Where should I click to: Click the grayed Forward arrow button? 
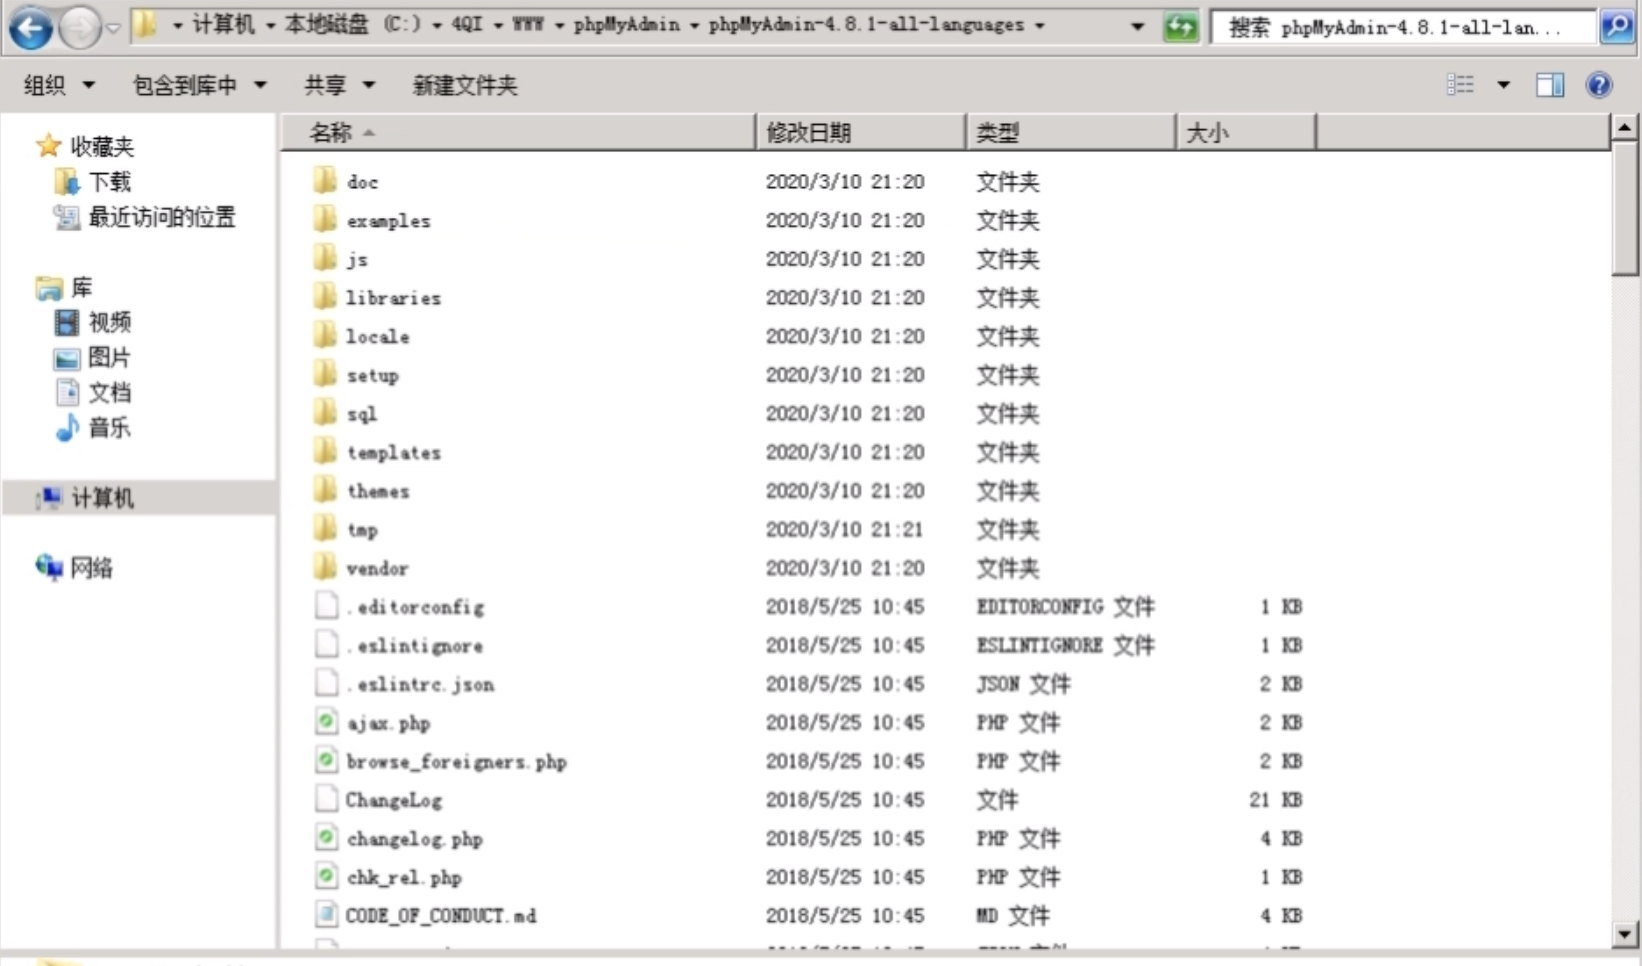point(79,27)
